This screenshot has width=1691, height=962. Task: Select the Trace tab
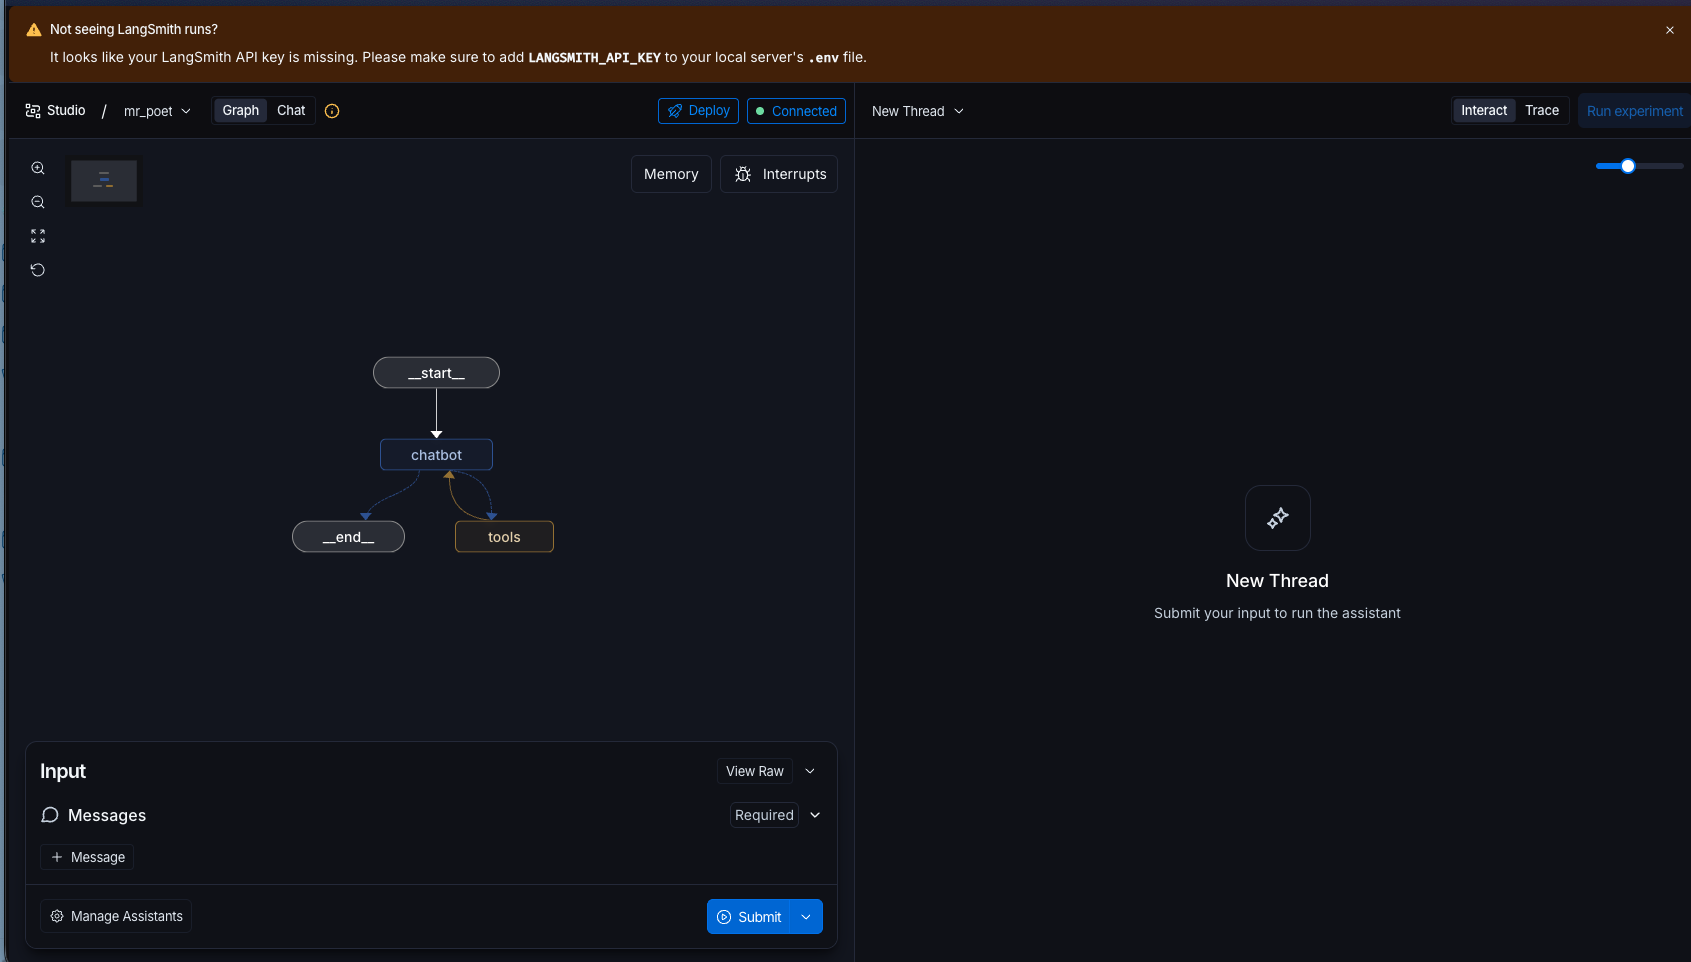pyautogui.click(x=1542, y=111)
